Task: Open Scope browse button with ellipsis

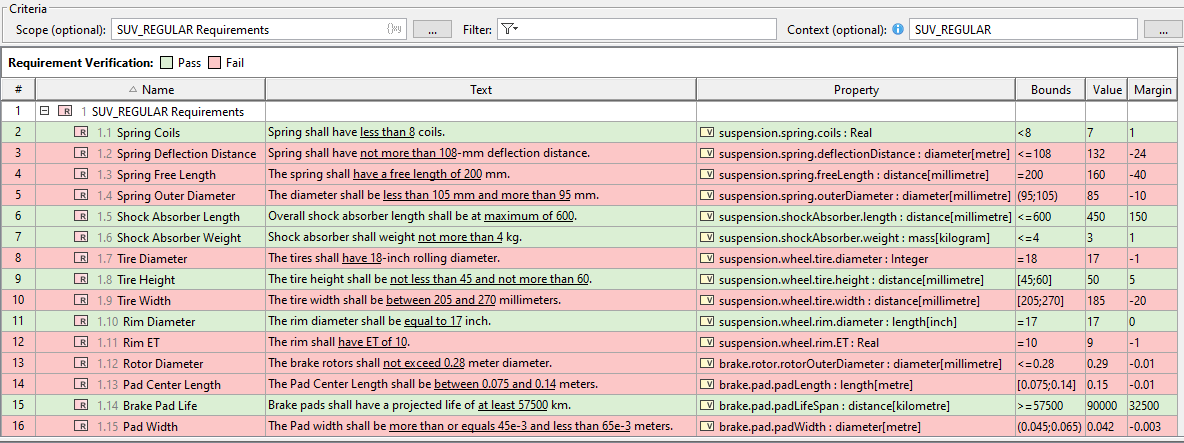Action: pos(432,30)
